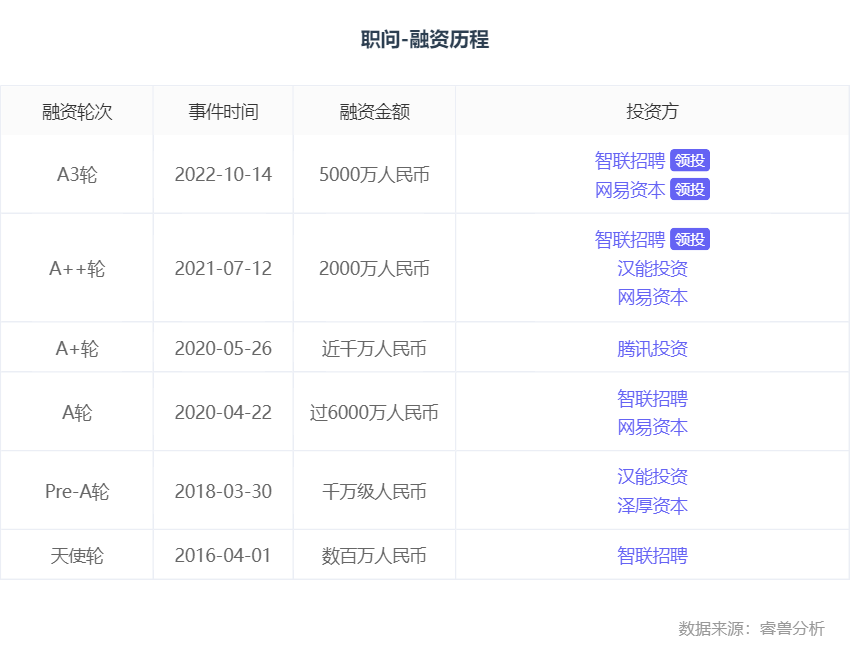Click the title 职问-融资历程
The width and height of the screenshot is (850, 671).
tap(425, 40)
